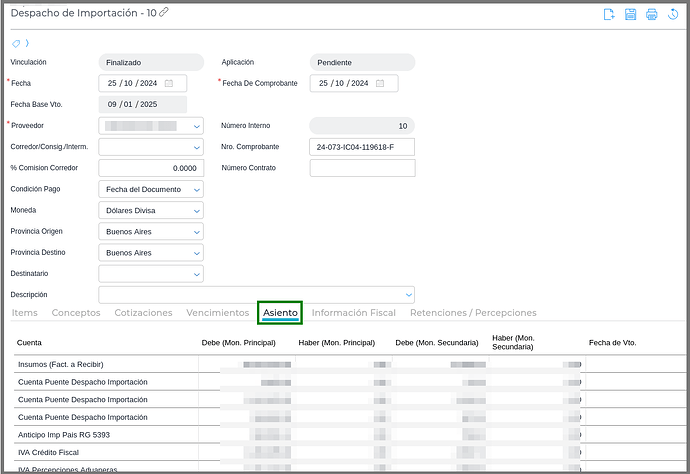Click the attachment paperclip icon beside the title

coord(164,12)
